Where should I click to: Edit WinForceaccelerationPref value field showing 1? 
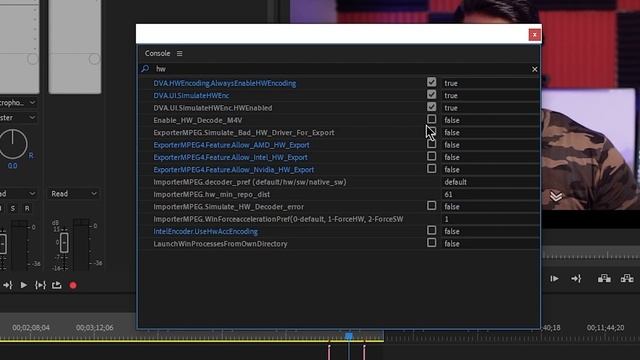[490, 219]
